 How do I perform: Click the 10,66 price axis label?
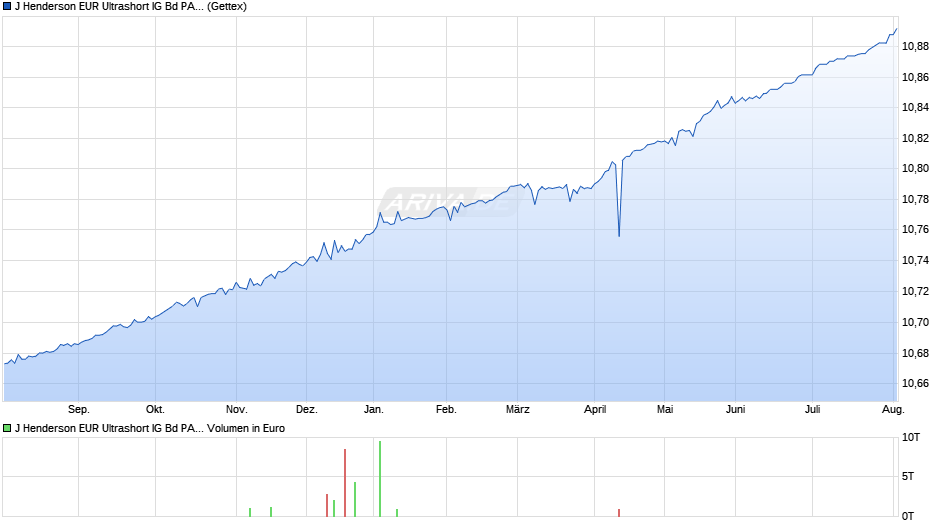(x=915, y=383)
